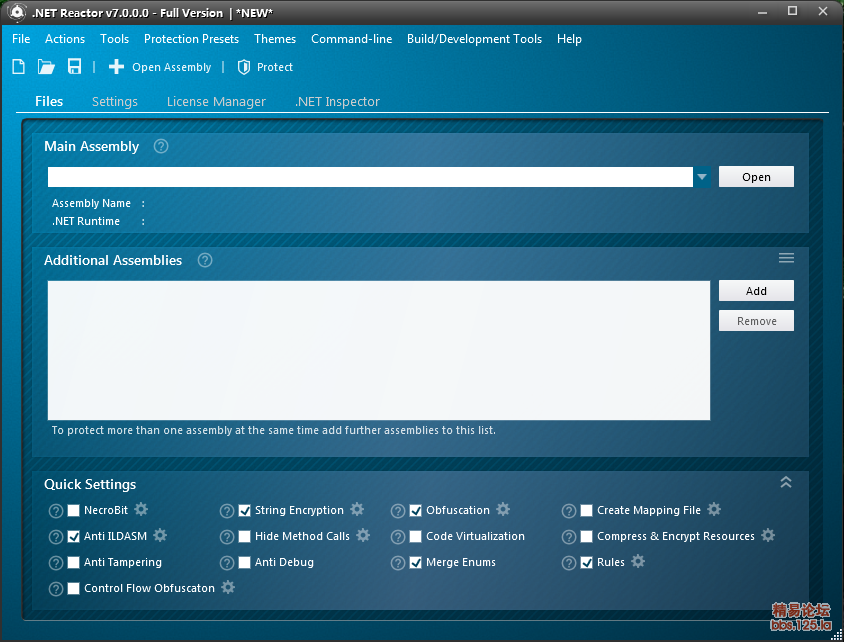This screenshot has width=844, height=642.
Task: Collapse the Quick Settings panel
Action: tap(786, 482)
